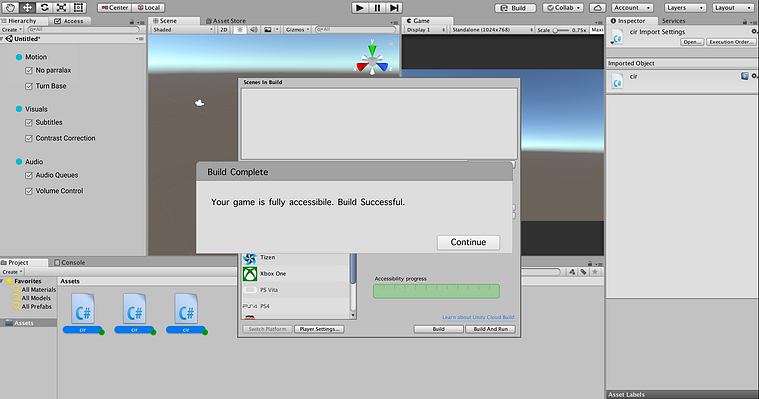This screenshot has width=759, height=399.
Task: Select the Rotate tool icon
Action: coord(45,7)
